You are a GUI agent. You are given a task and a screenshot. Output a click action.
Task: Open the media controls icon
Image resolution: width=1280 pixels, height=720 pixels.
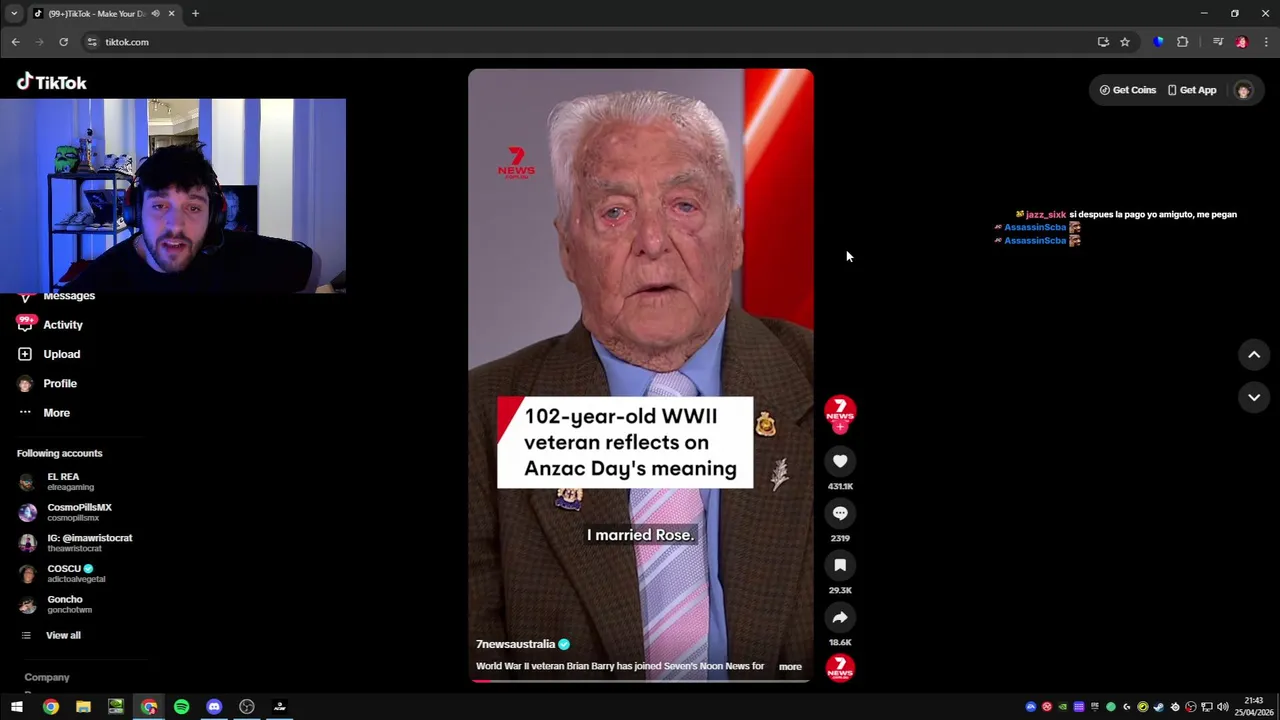pos(1217,42)
